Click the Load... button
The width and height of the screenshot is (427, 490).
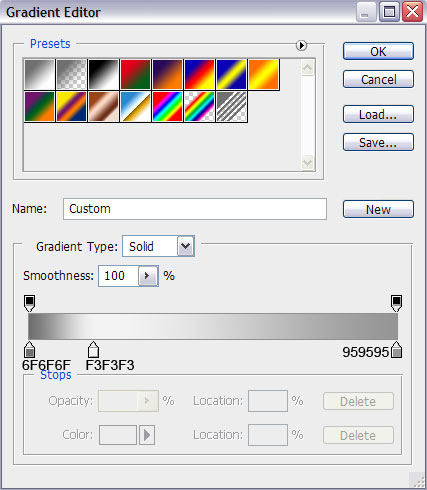(378, 114)
